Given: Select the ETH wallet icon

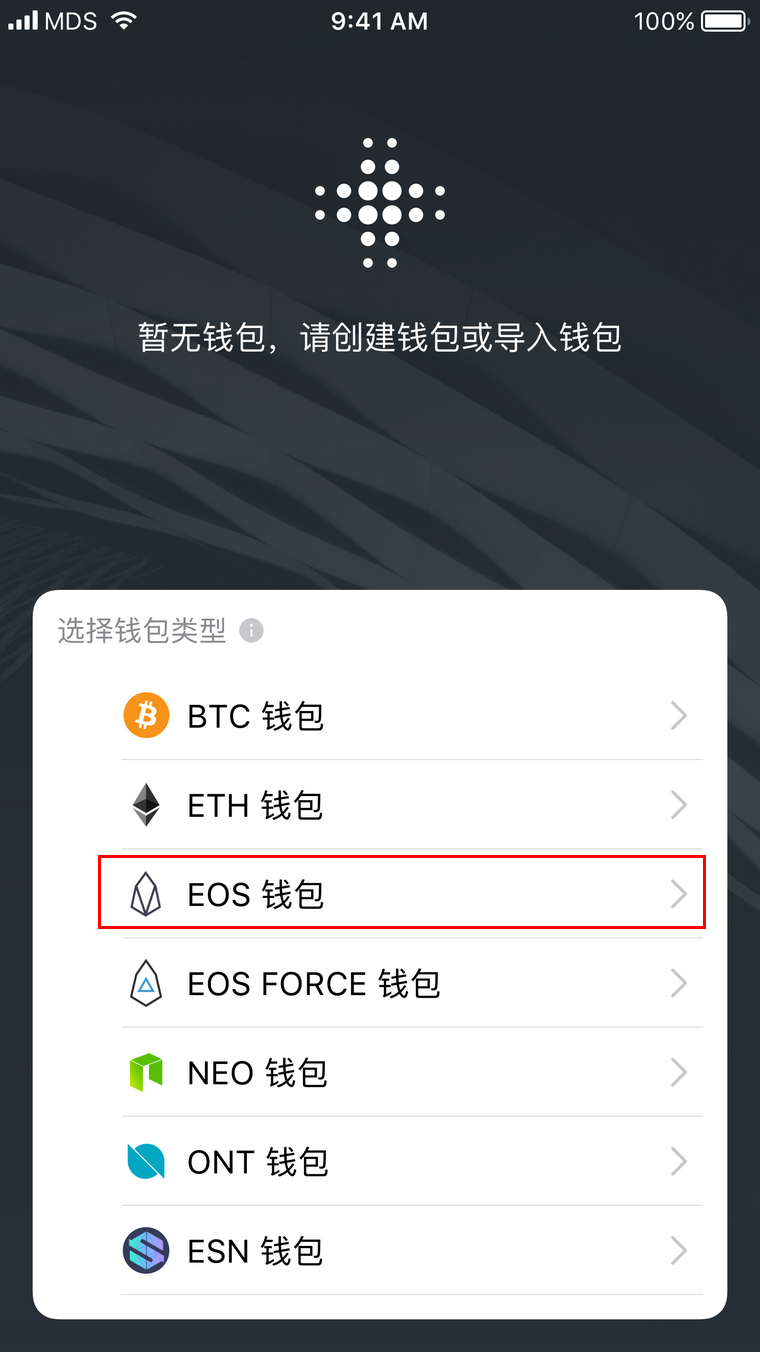Looking at the screenshot, I should 147,804.
